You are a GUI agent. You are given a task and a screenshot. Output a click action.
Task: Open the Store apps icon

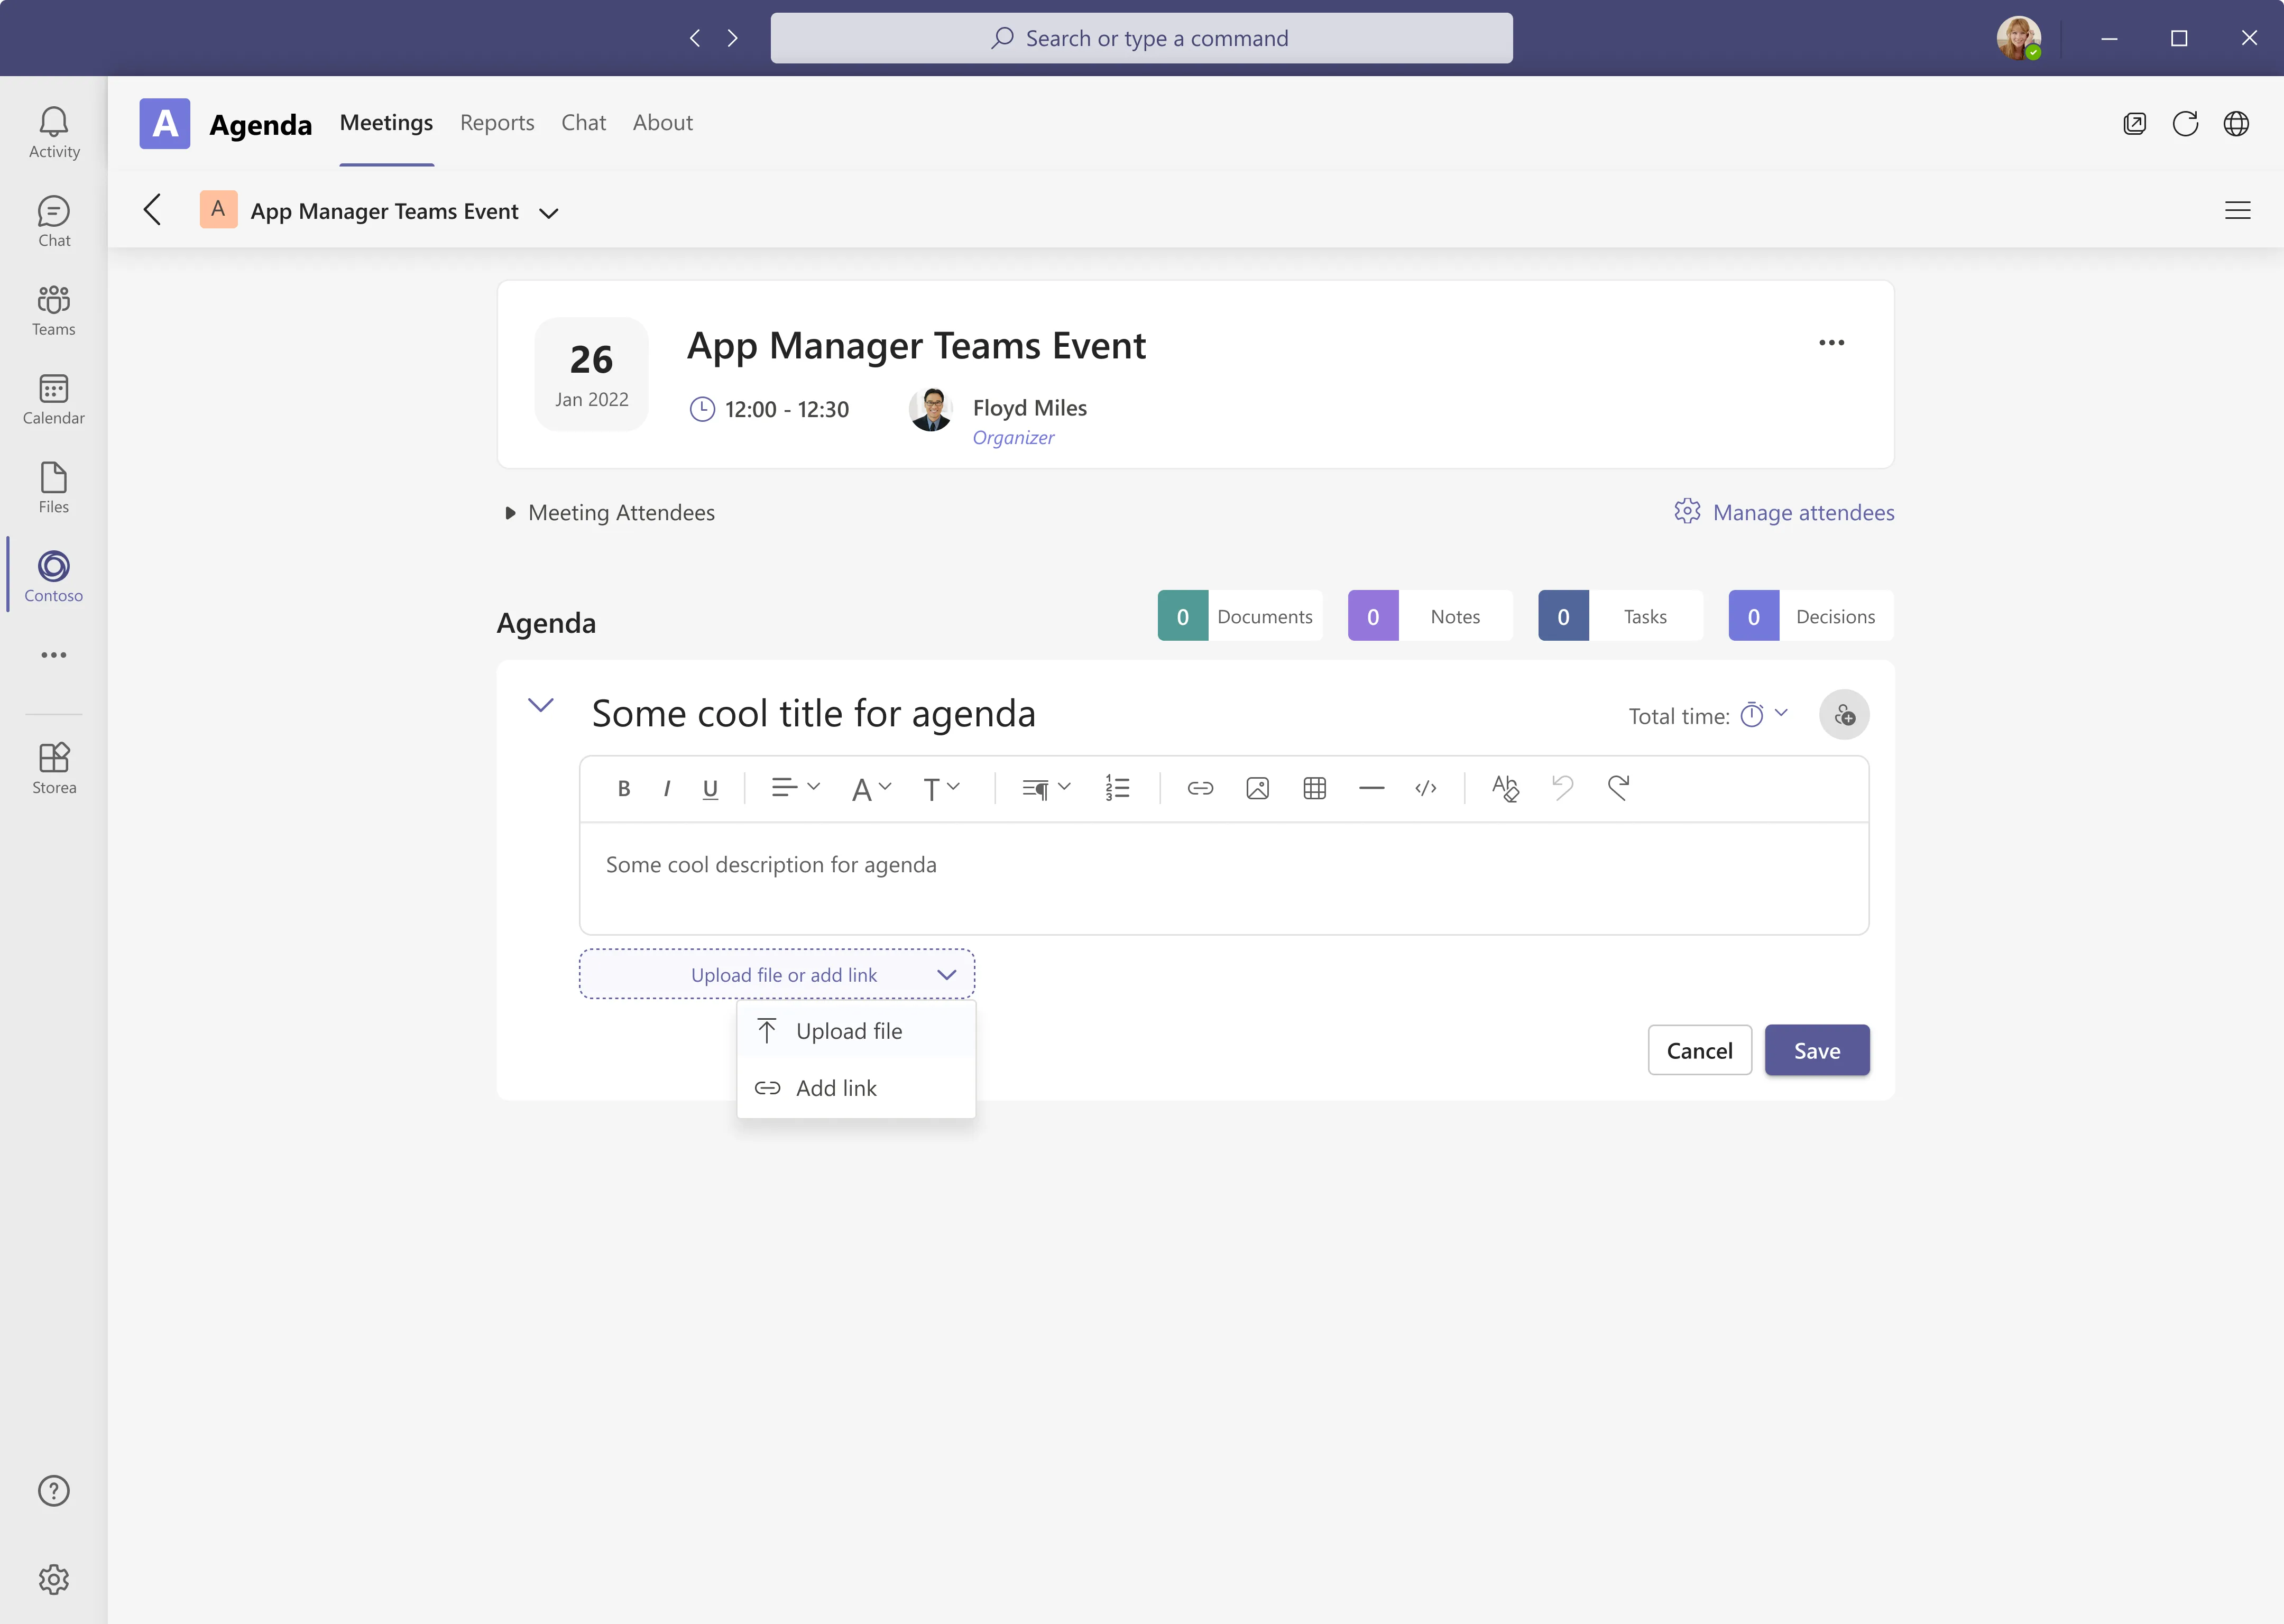pyautogui.click(x=54, y=769)
